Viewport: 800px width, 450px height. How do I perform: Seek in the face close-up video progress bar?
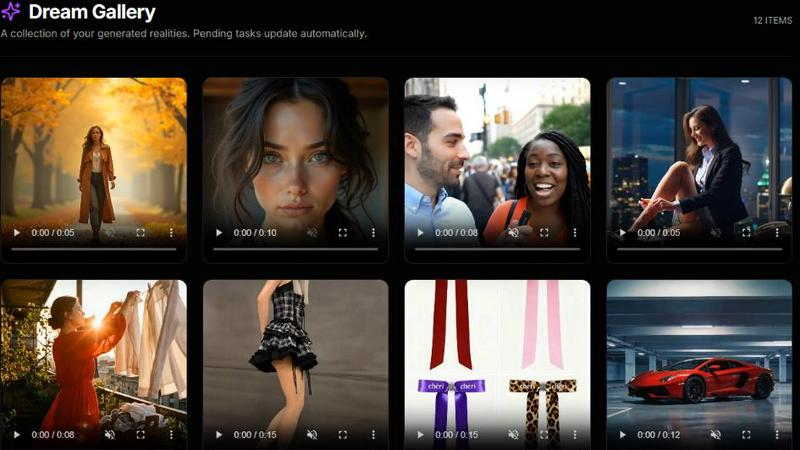tap(296, 249)
